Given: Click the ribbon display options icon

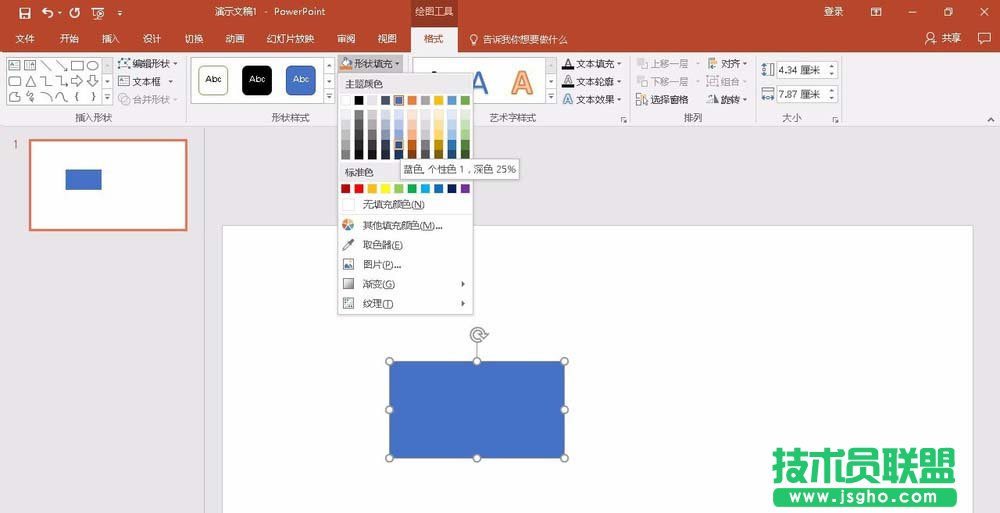Looking at the screenshot, I should [x=876, y=12].
